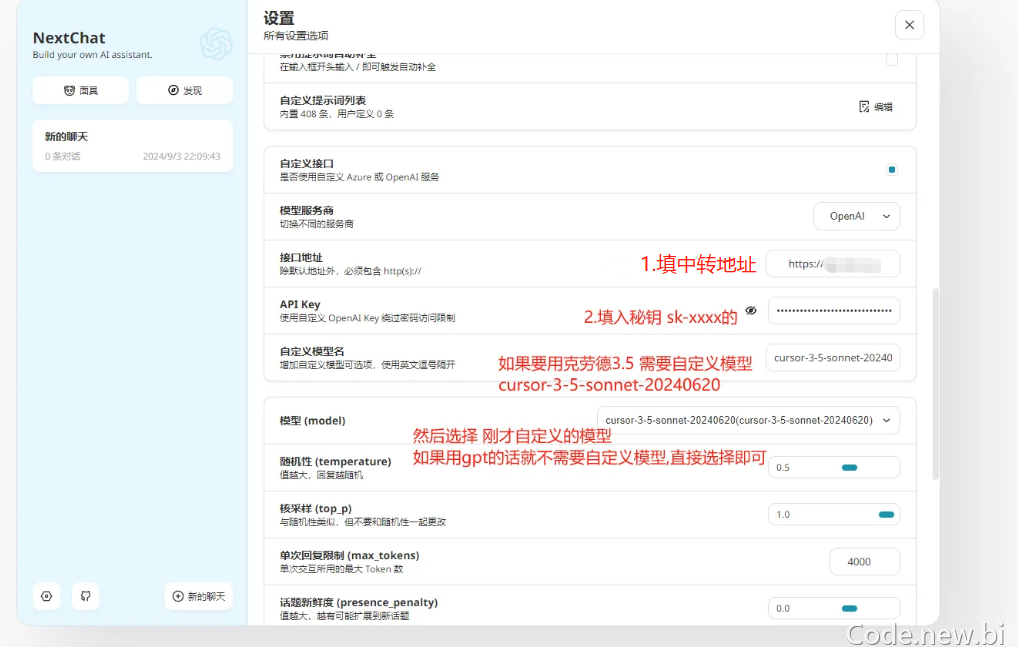Viewport: 1018px width, 647px height.
Task: Click the API Key password field
Action: click(x=834, y=311)
